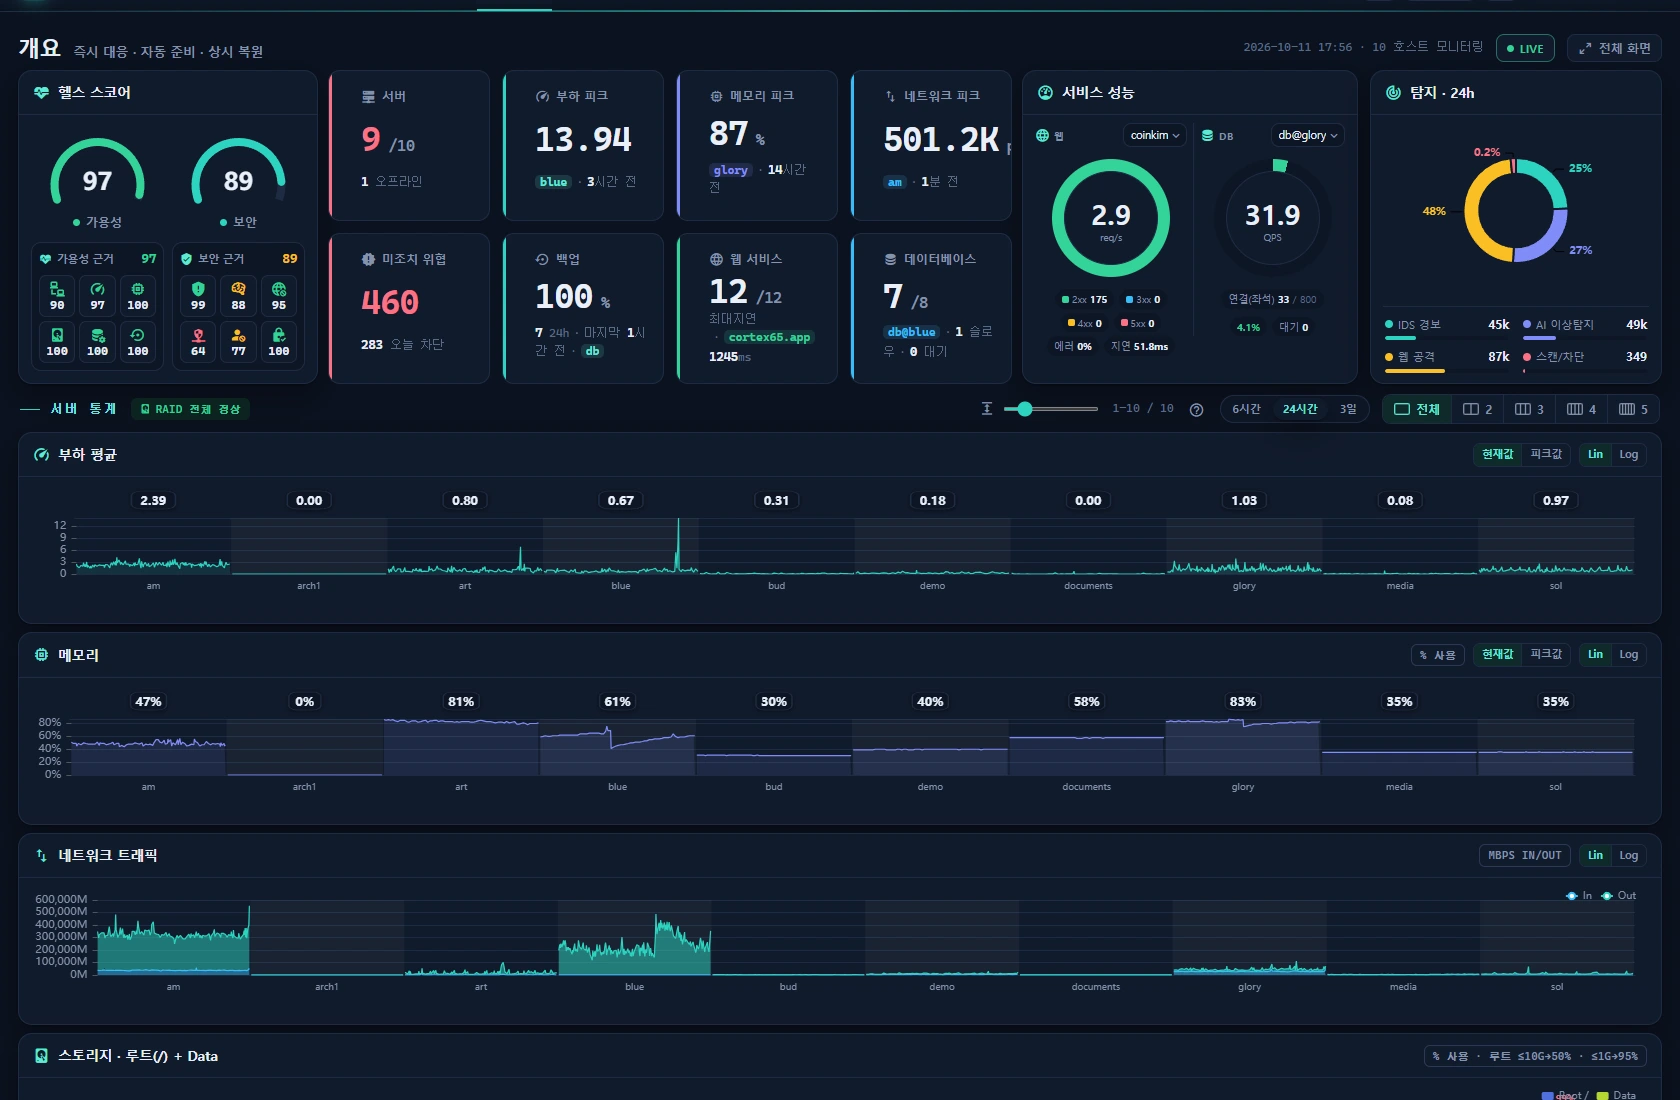Screen dimensions: 1680x1100
Task: Click the shield alert icon scoring 99
Action: tap(198, 289)
